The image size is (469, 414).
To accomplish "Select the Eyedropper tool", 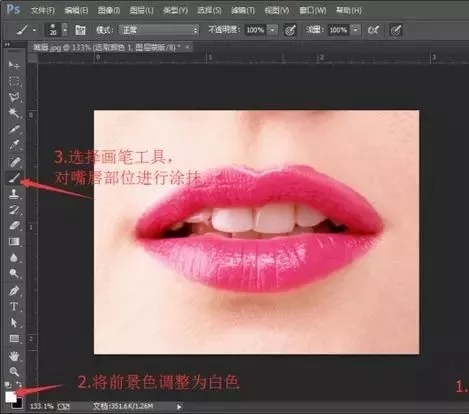I will (14, 145).
